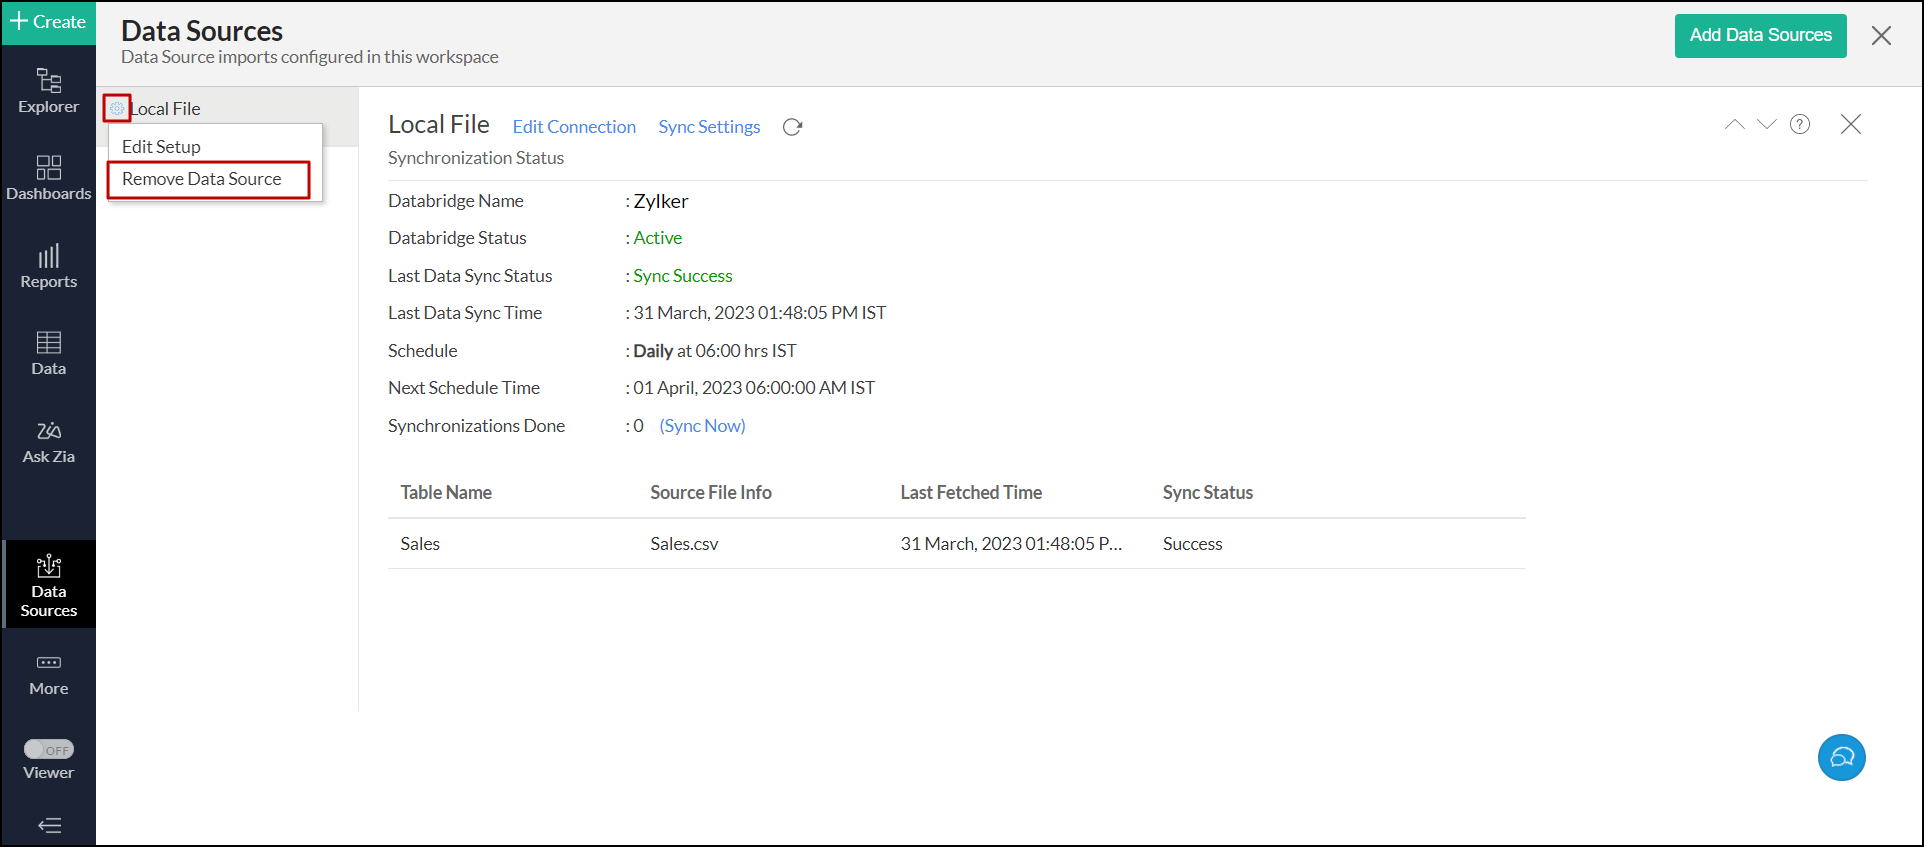The width and height of the screenshot is (1924, 847).
Task: Click the down chevron arrow
Action: click(x=1766, y=124)
